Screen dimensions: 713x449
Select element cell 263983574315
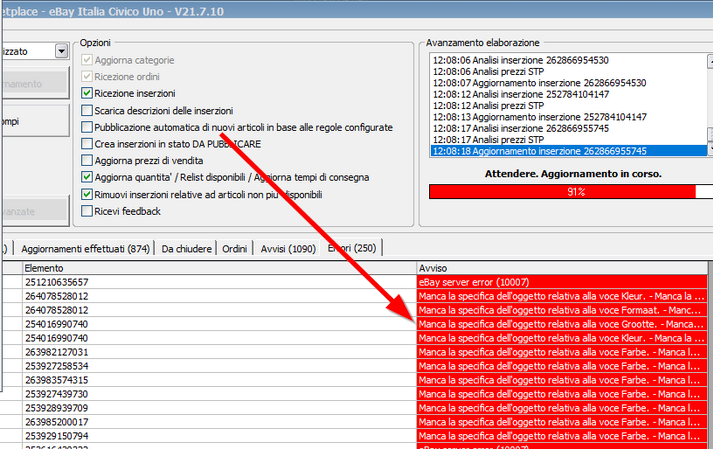pyautogui.click(x=219, y=380)
